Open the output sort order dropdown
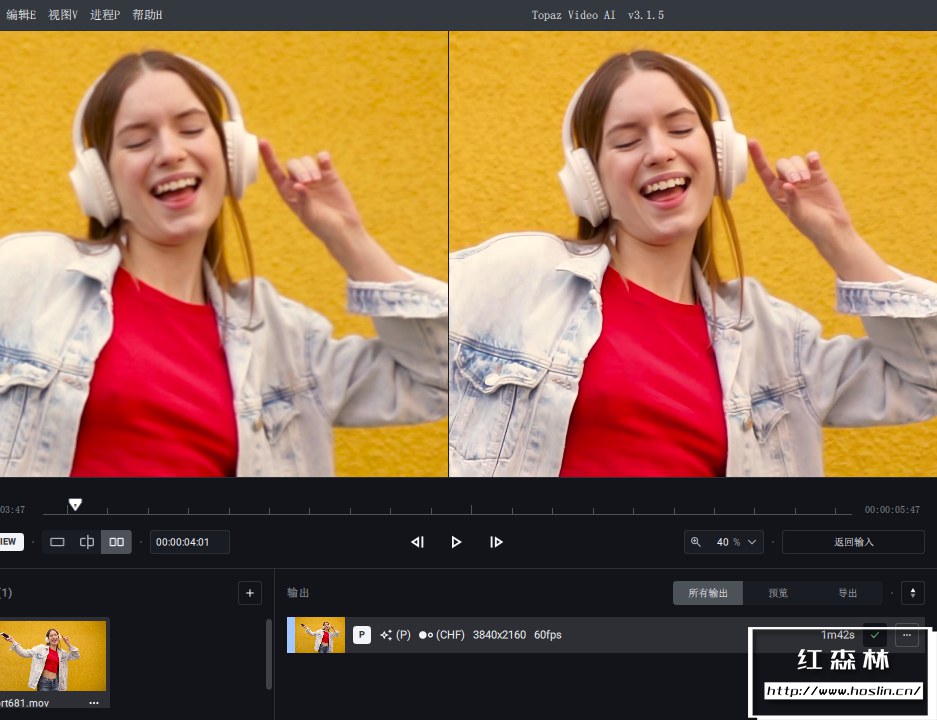 pyautogui.click(x=912, y=593)
